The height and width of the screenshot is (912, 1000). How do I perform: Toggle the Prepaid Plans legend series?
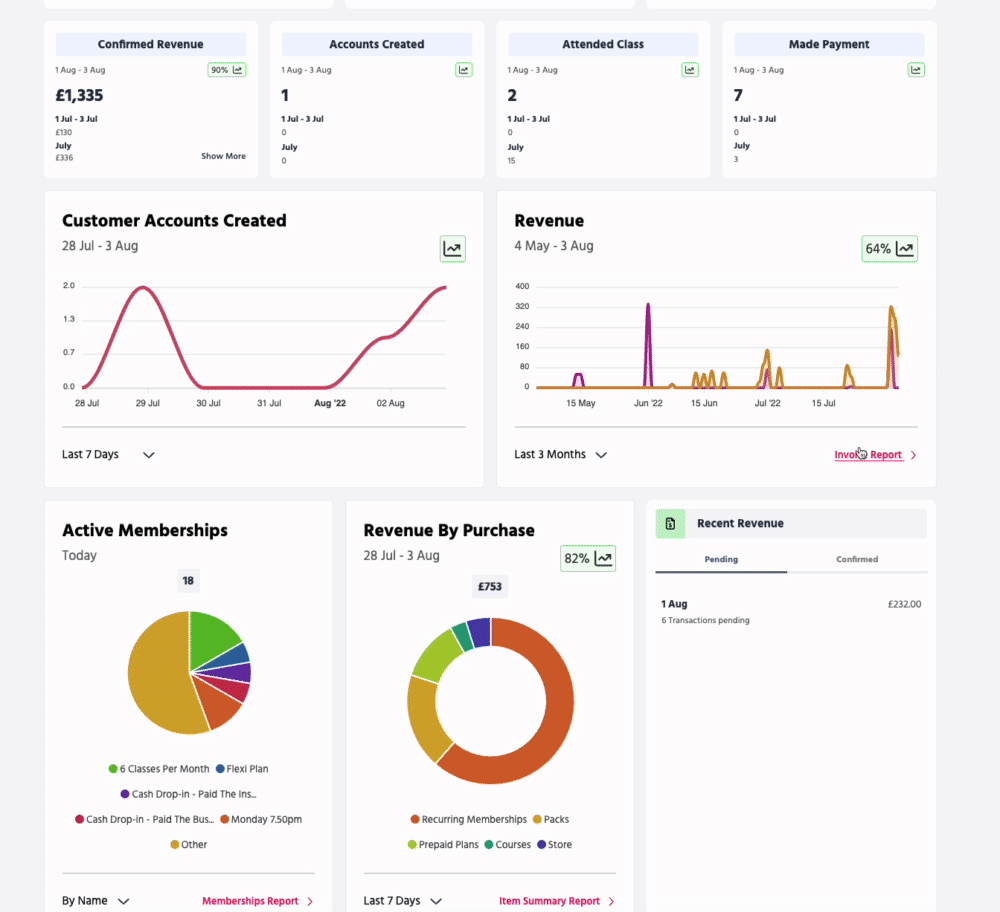pos(442,844)
